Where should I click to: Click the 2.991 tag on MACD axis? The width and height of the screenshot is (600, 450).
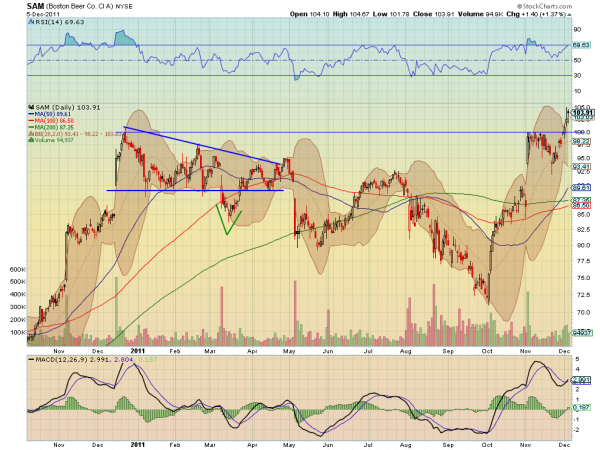pyautogui.click(x=582, y=380)
